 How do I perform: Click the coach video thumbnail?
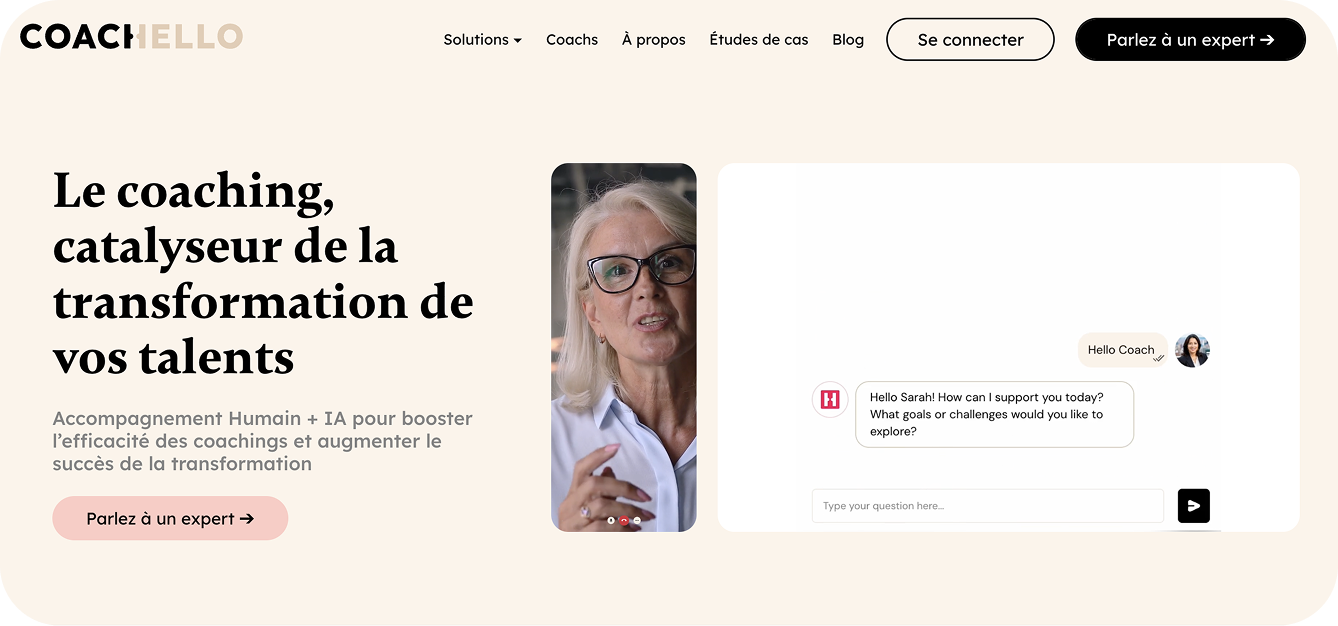click(624, 347)
